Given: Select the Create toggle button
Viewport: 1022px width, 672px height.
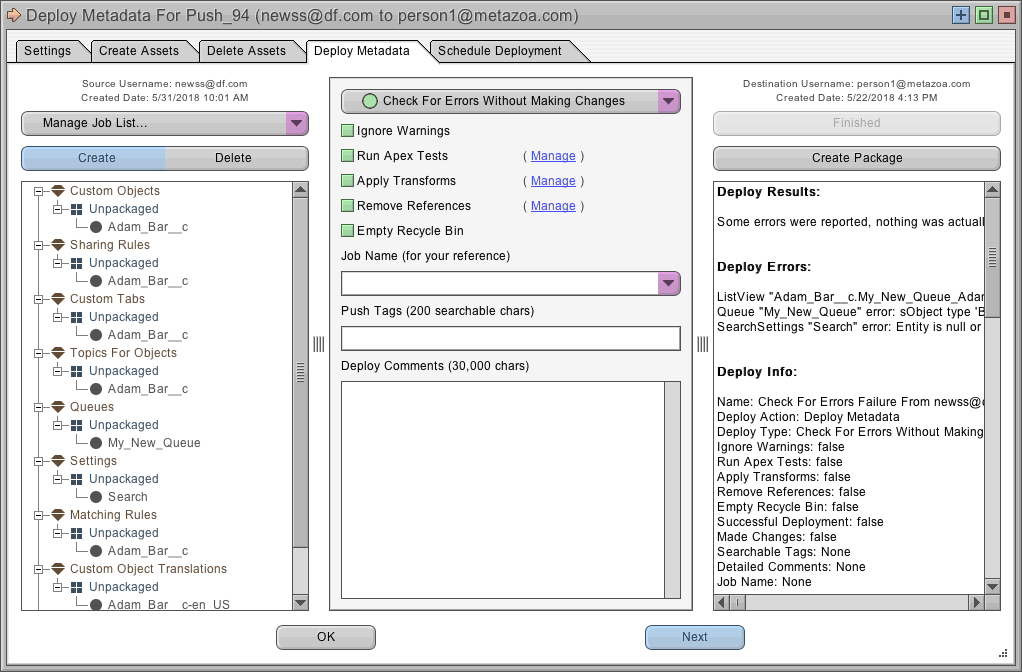Looking at the screenshot, I should click(93, 158).
